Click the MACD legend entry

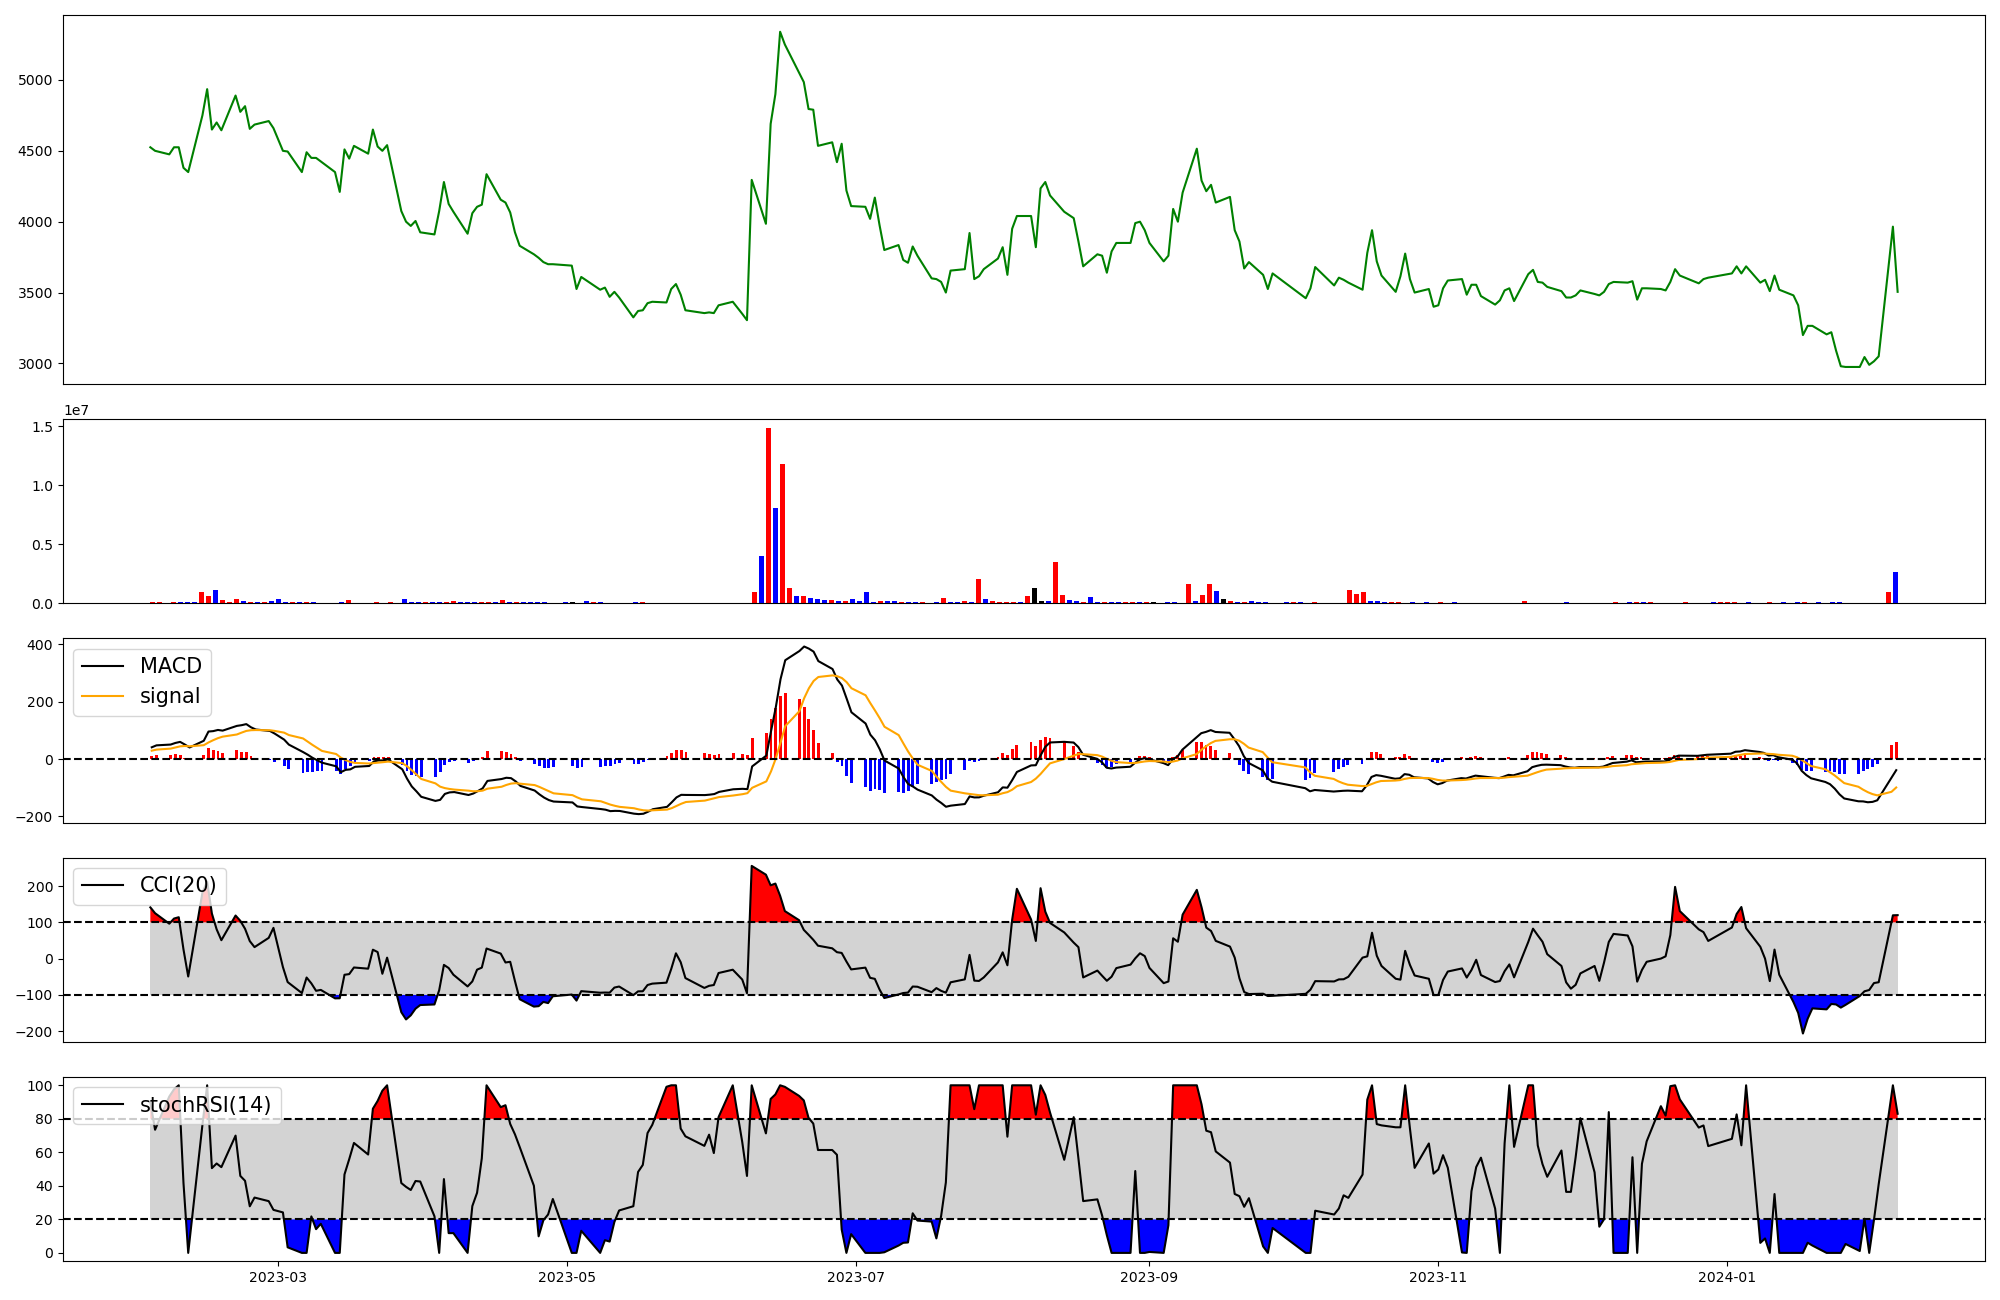[x=170, y=666]
